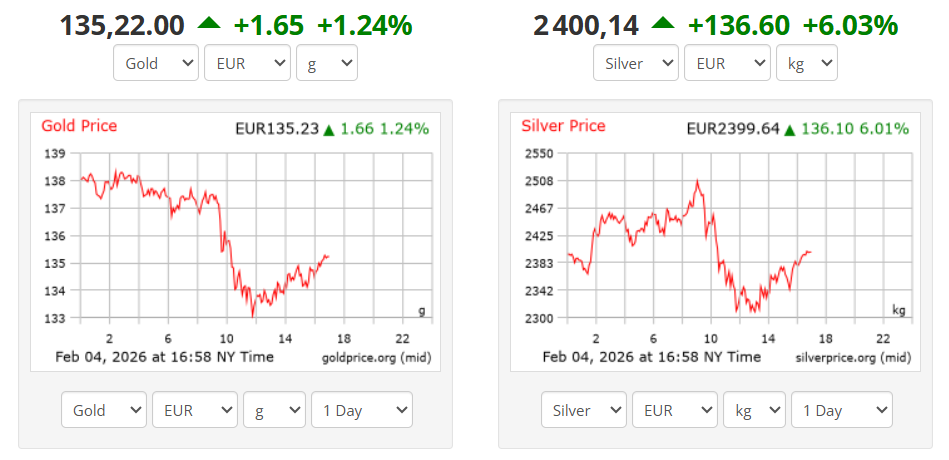Open the 1 Day range dropdown below silver chart
The image size is (949, 460).
pyautogui.click(x=841, y=410)
